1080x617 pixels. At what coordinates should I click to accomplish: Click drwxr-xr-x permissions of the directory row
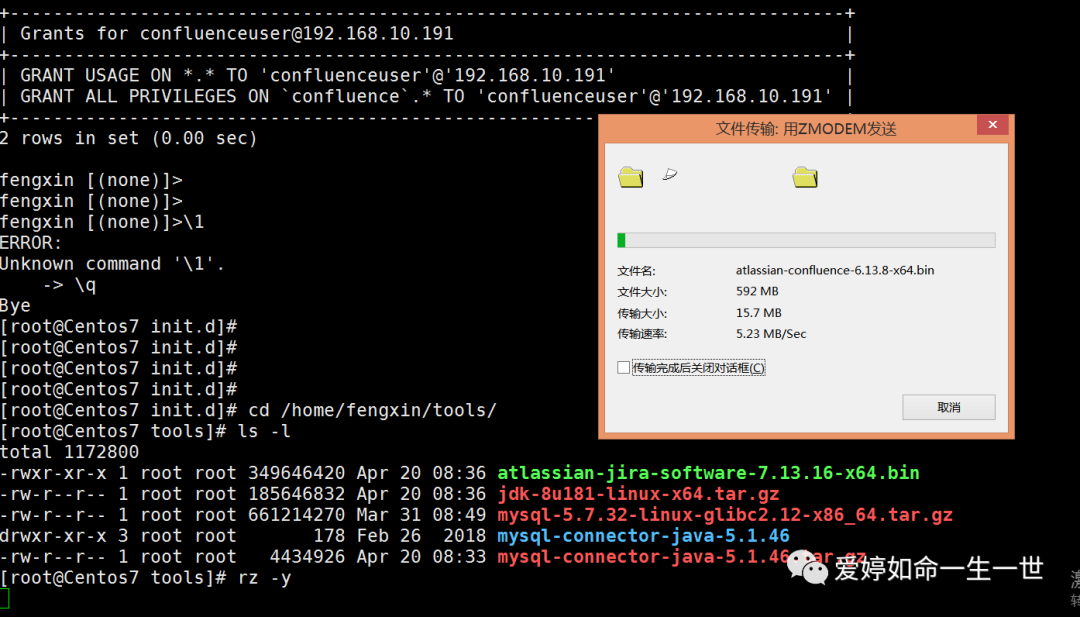click(x=53, y=536)
